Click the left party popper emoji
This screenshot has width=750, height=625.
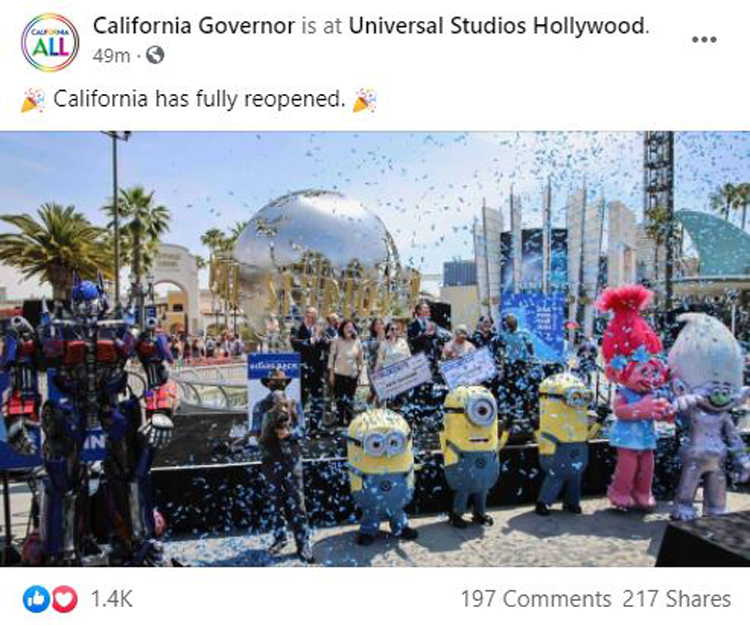[x=33, y=100]
